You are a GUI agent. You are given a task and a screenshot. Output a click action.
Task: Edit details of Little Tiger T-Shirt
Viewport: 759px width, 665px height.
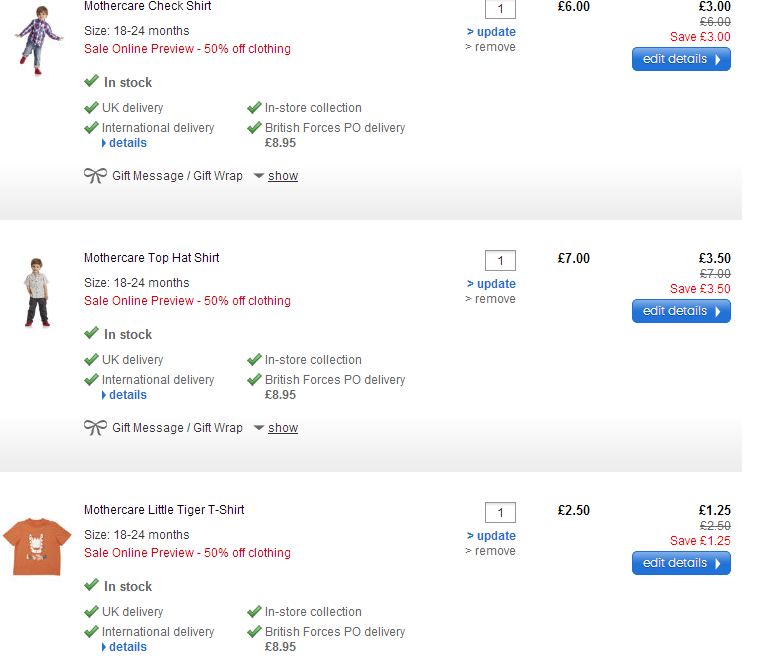click(680, 563)
